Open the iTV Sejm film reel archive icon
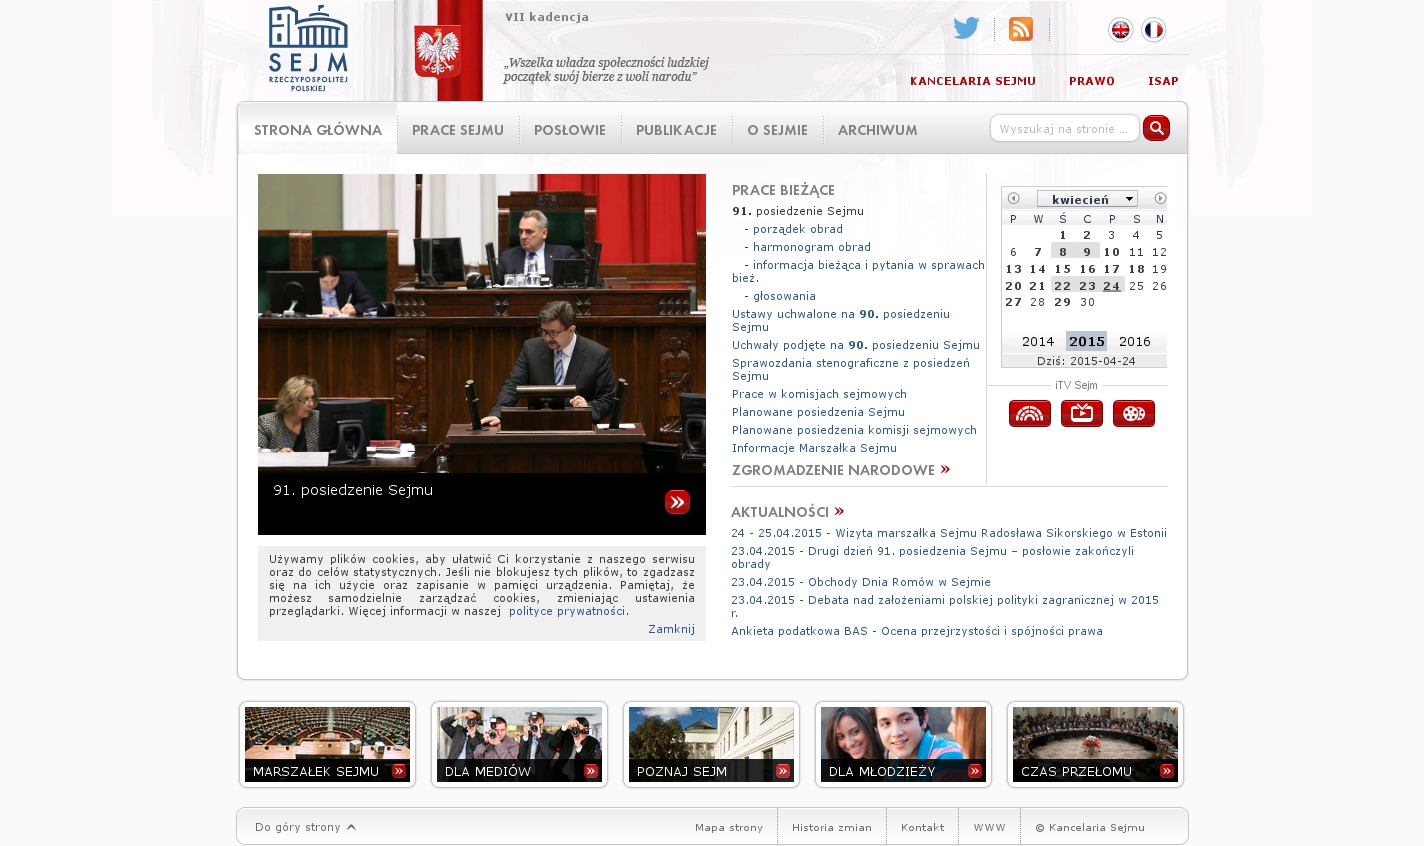1424x846 pixels. pos(1133,413)
